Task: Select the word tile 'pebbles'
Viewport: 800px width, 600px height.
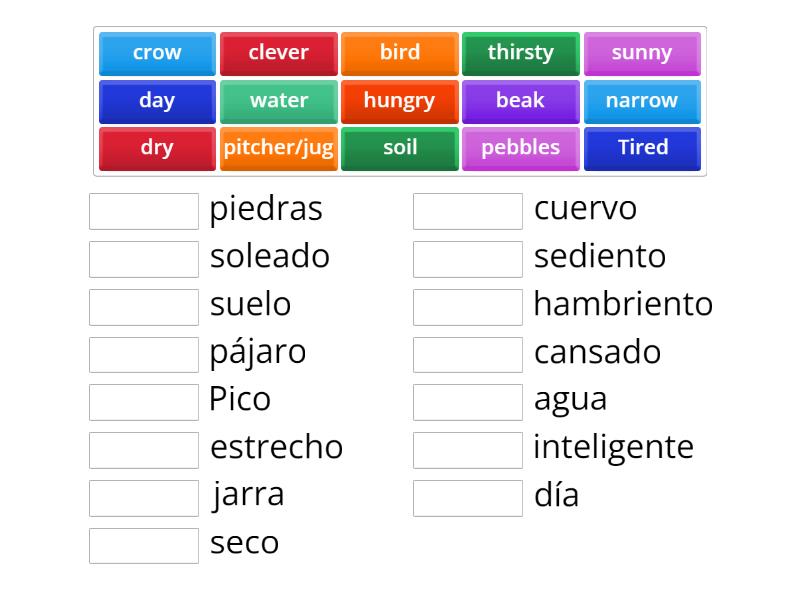Action: 521,147
